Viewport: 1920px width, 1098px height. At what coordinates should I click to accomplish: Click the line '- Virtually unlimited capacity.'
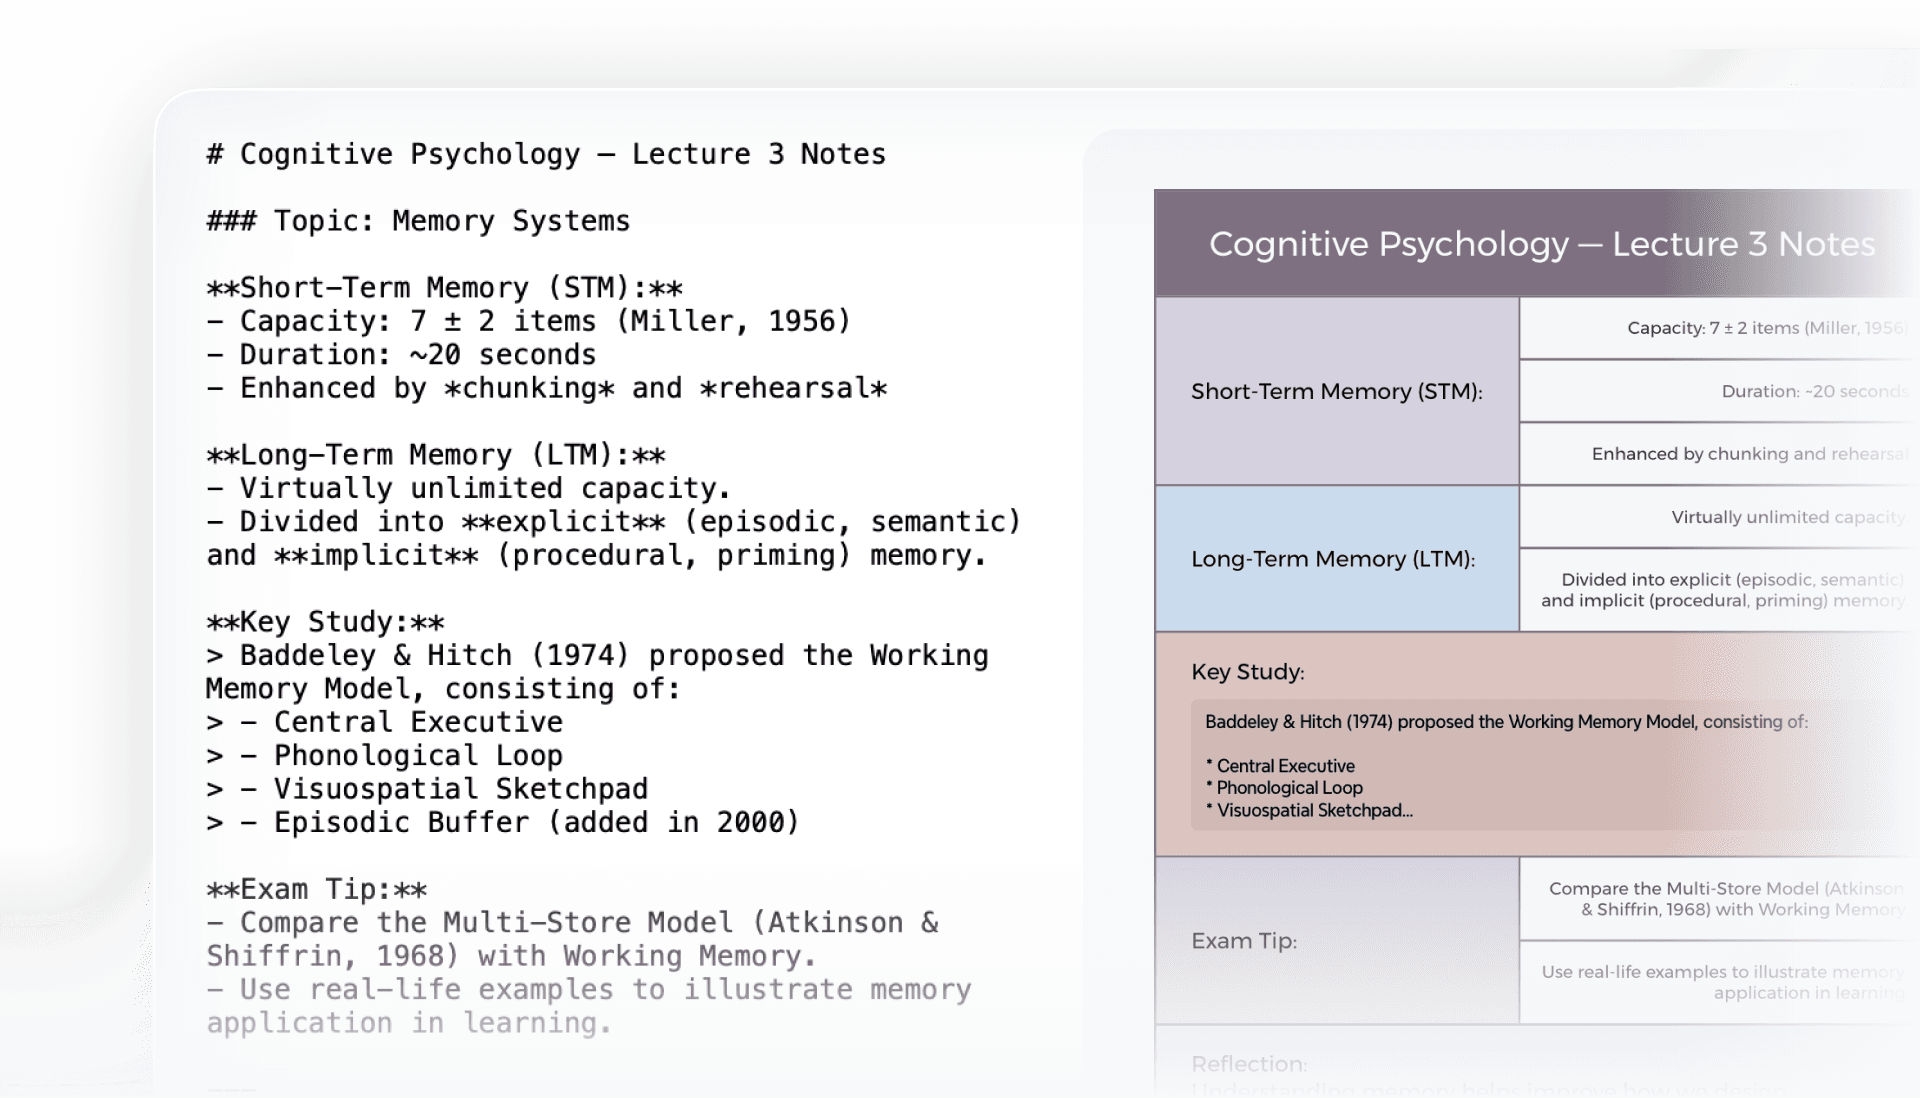pos(469,488)
